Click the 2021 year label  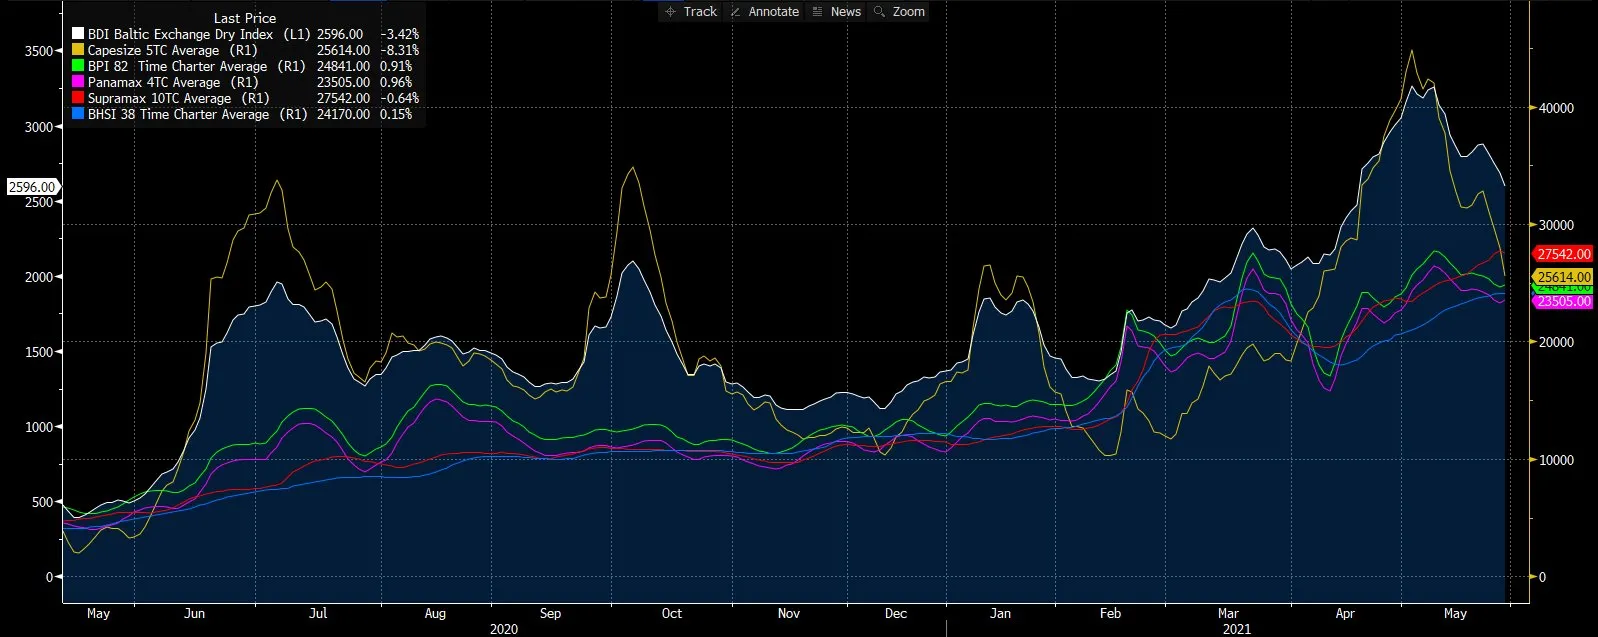tap(1236, 629)
